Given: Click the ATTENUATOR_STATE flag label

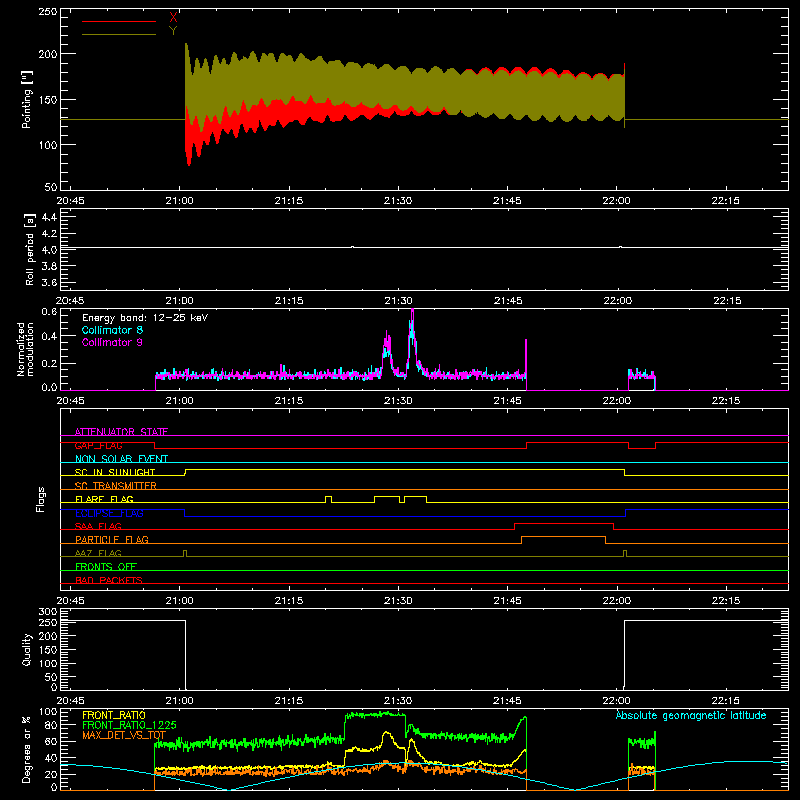Looking at the screenshot, I should pyautogui.click(x=121, y=432).
